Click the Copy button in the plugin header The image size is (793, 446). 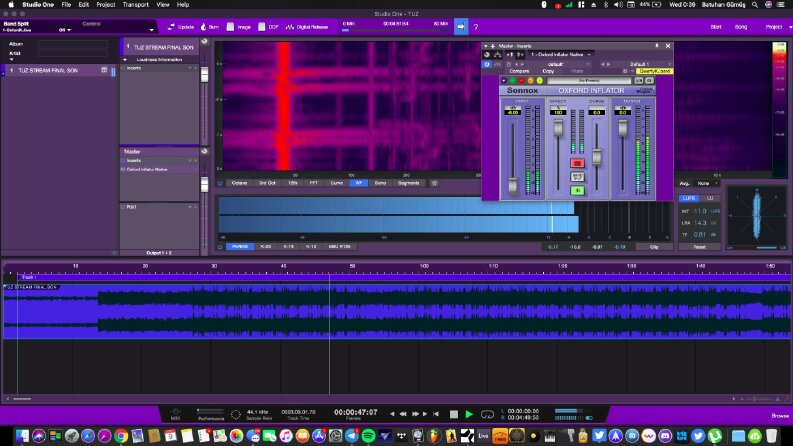click(x=548, y=71)
